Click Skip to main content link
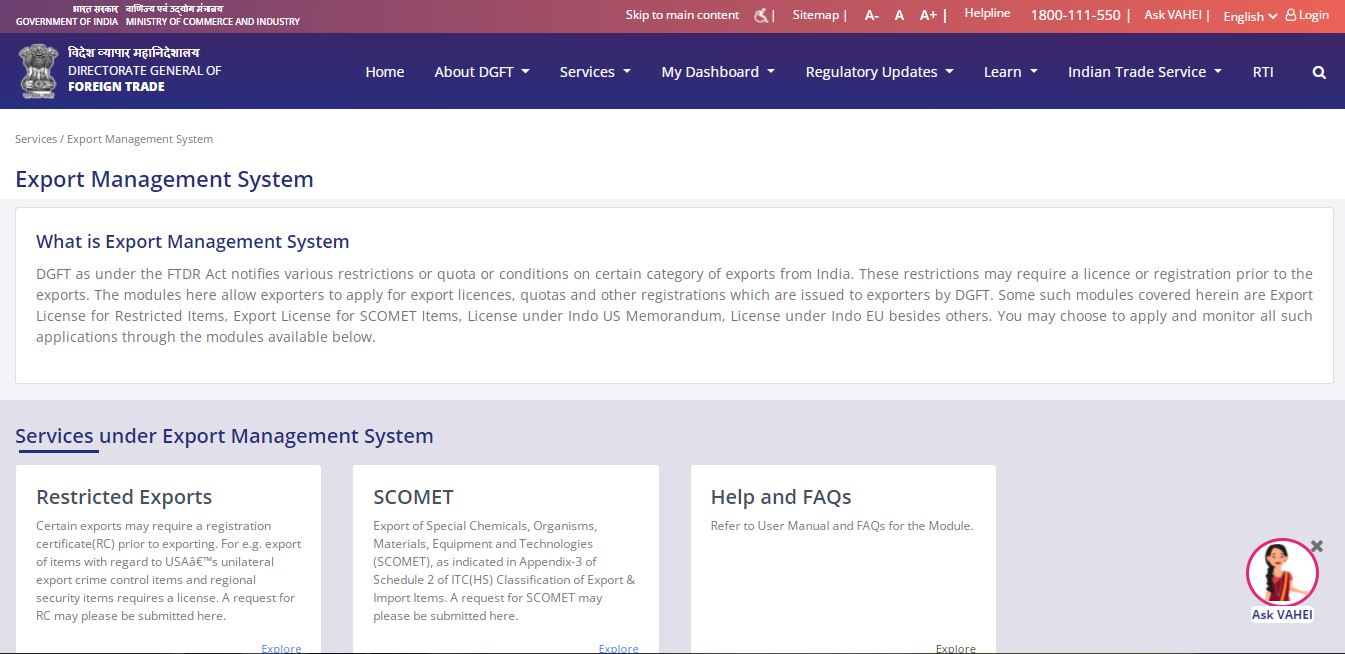This screenshot has height=654, width=1345. [x=682, y=15]
